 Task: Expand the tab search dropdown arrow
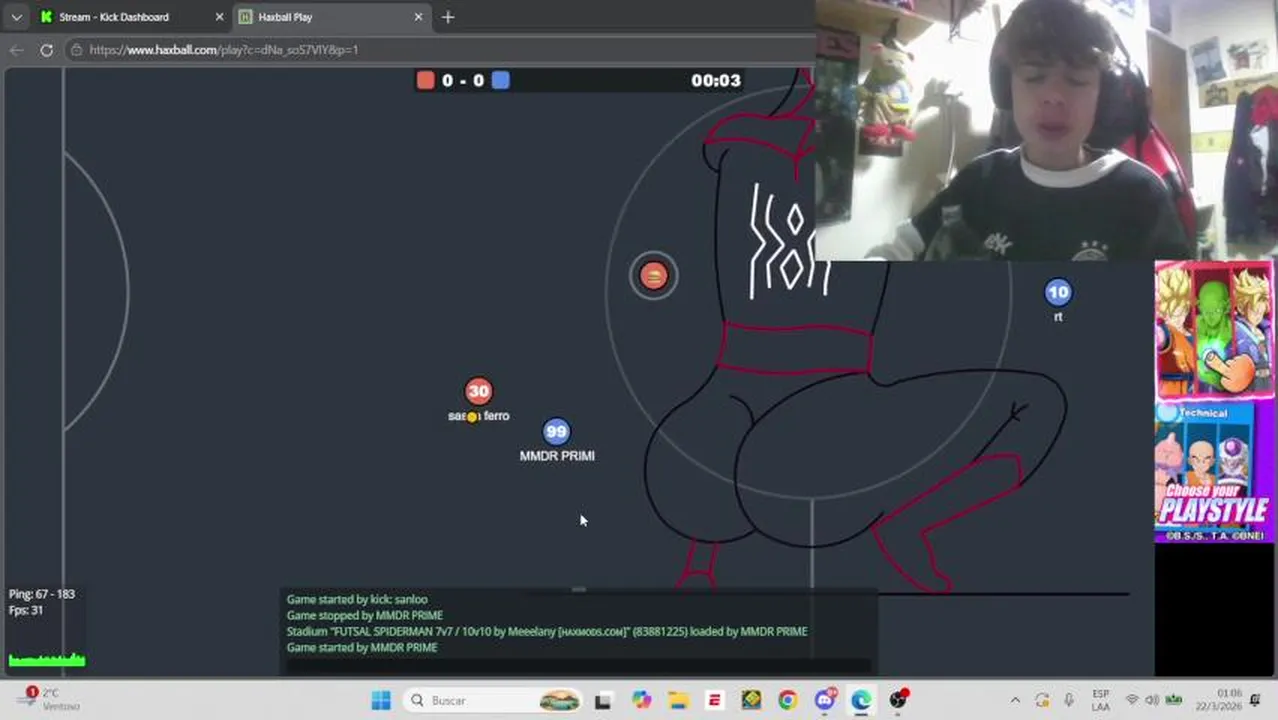pyautogui.click(x=16, y=17)
